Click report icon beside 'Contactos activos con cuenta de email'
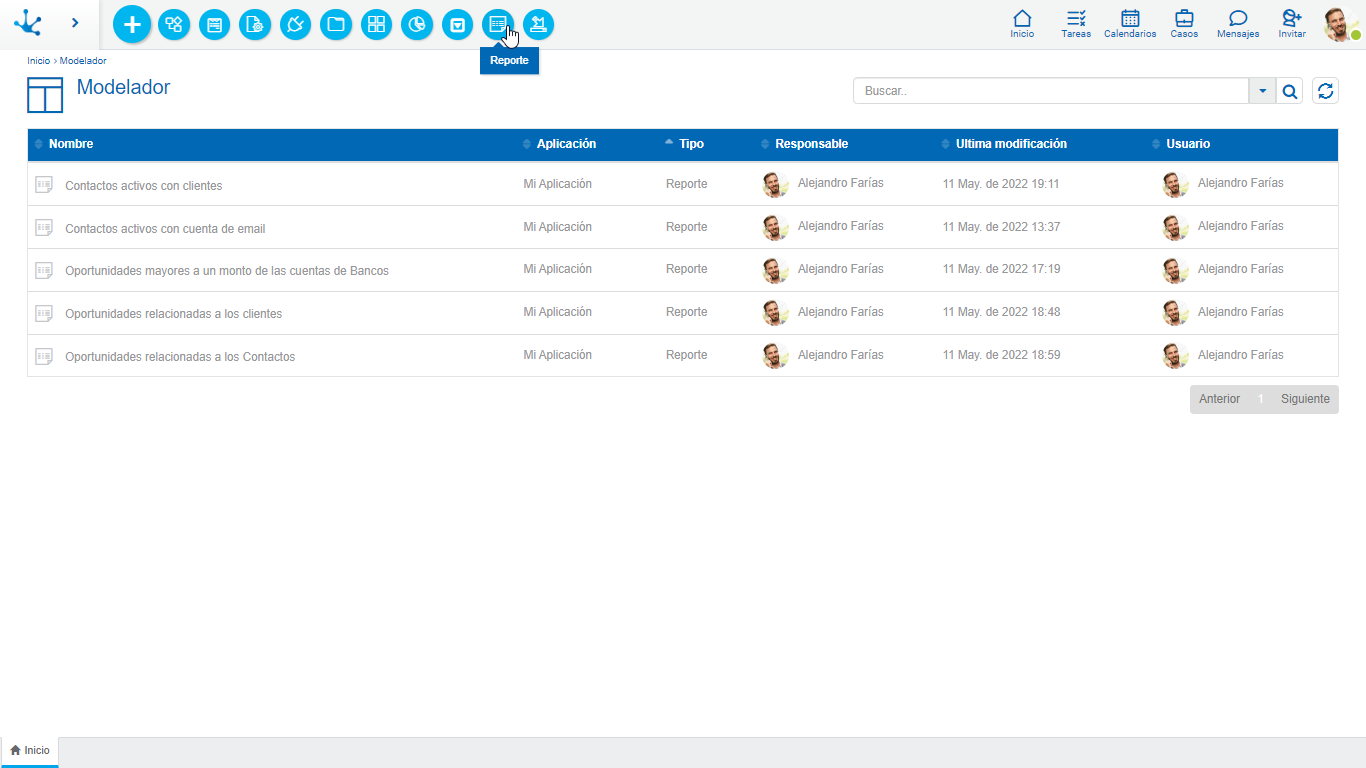Screen dimensions: 1366x768 pyautogui.click(x=44, y=227)
